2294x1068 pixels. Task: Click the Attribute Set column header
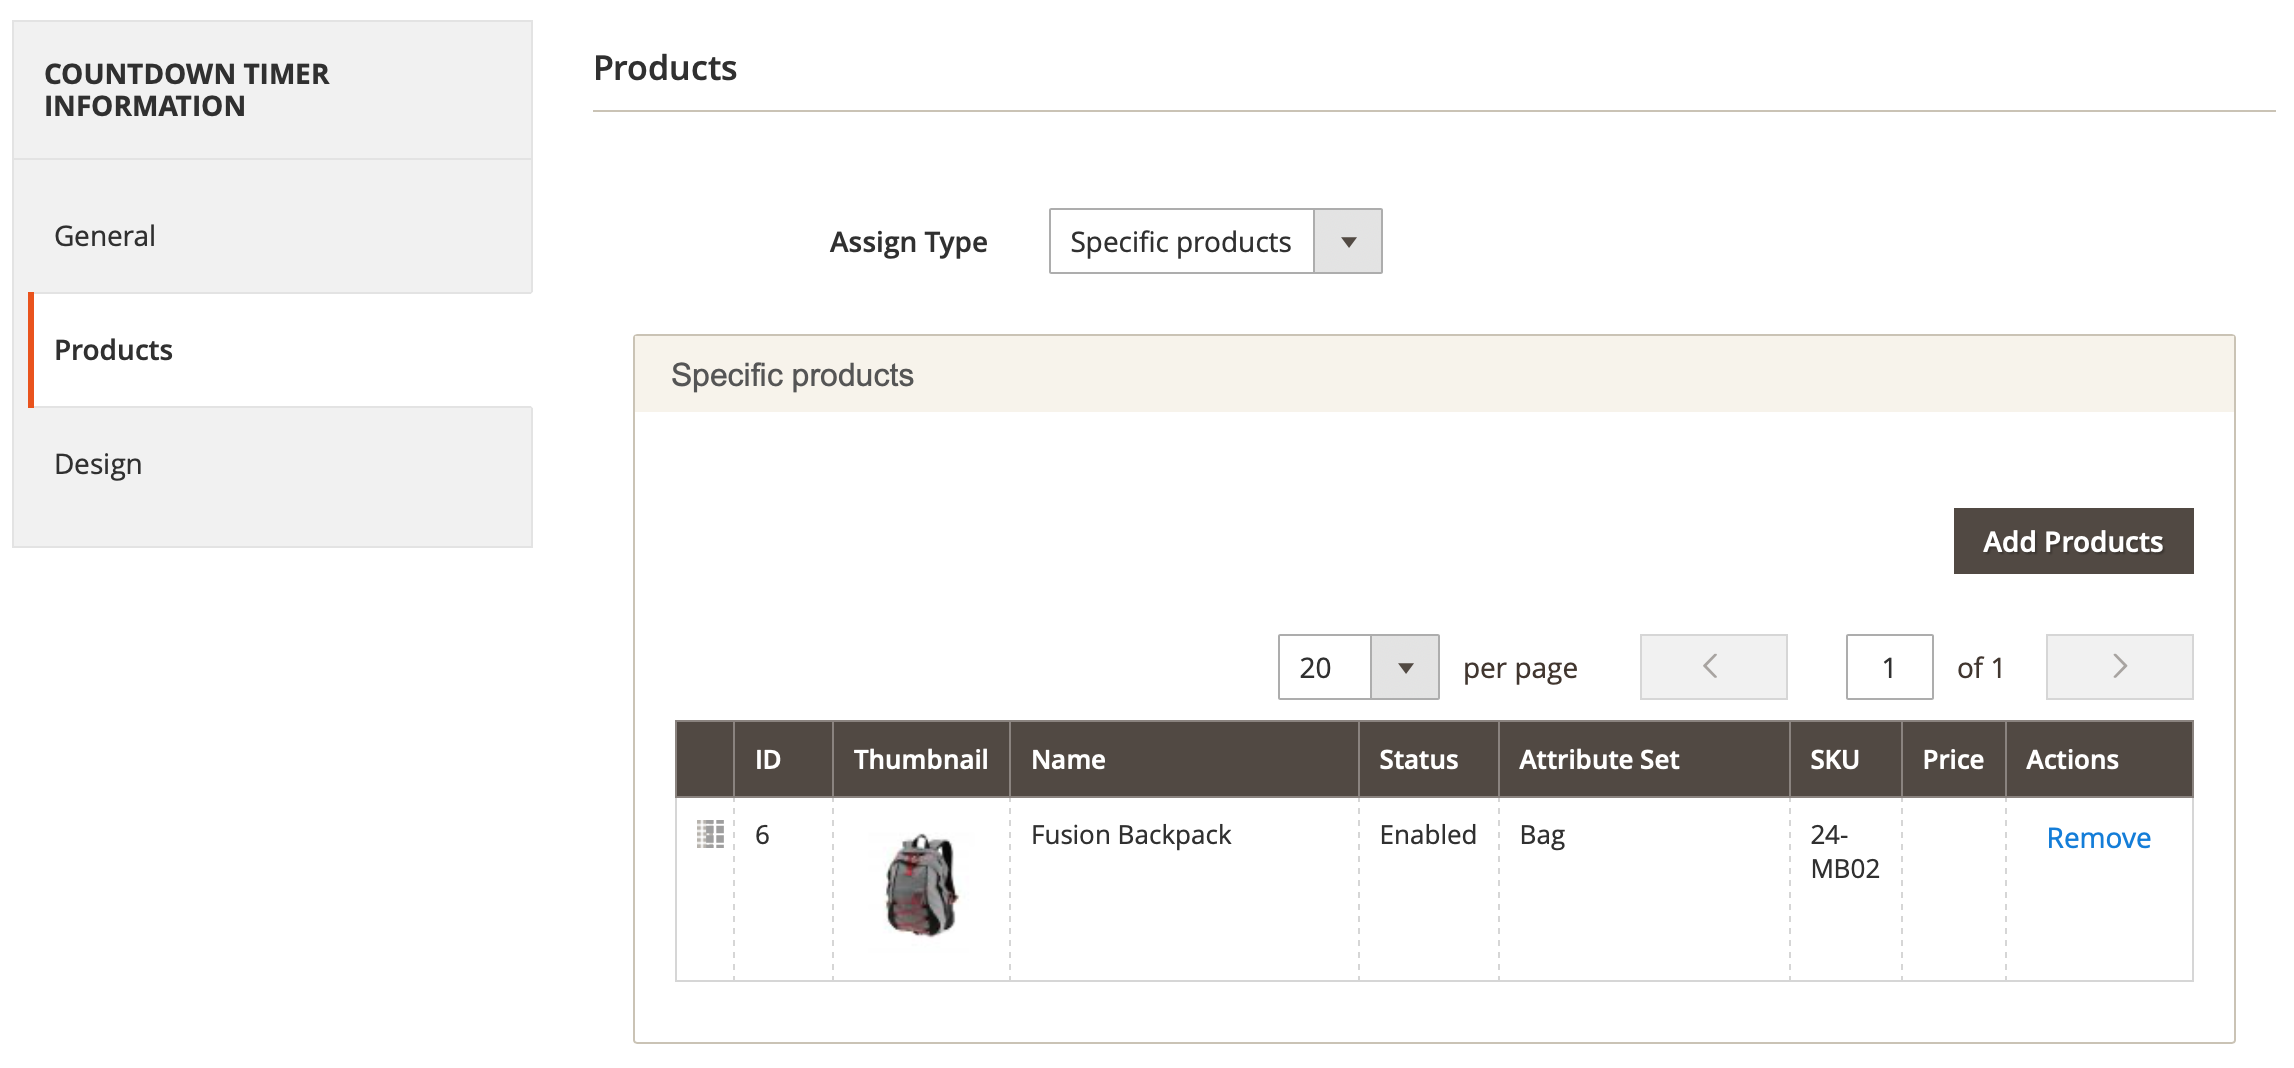1644,759
